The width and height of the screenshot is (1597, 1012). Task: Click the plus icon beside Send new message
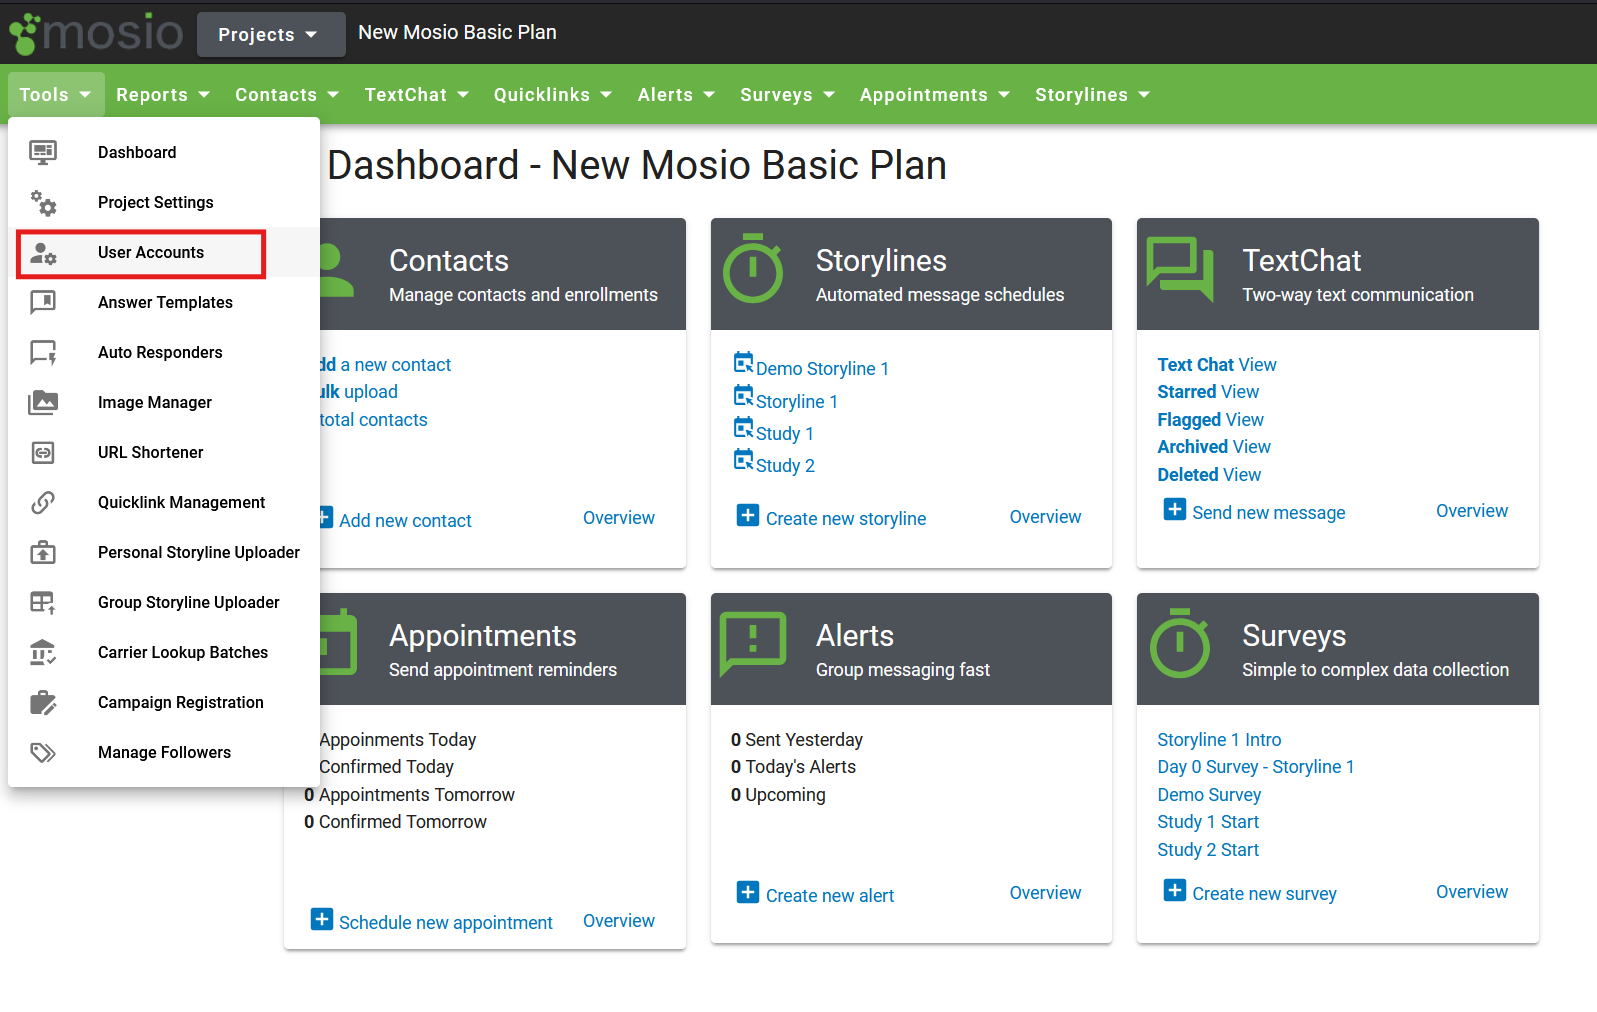pyautogui.click(x=1175, y=509)
